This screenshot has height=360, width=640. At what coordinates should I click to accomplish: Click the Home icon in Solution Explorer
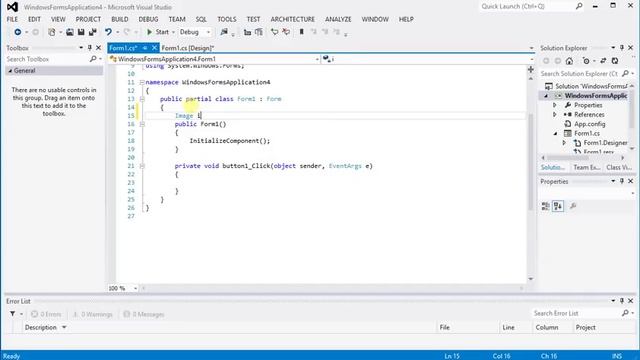[x=569, y=61]
